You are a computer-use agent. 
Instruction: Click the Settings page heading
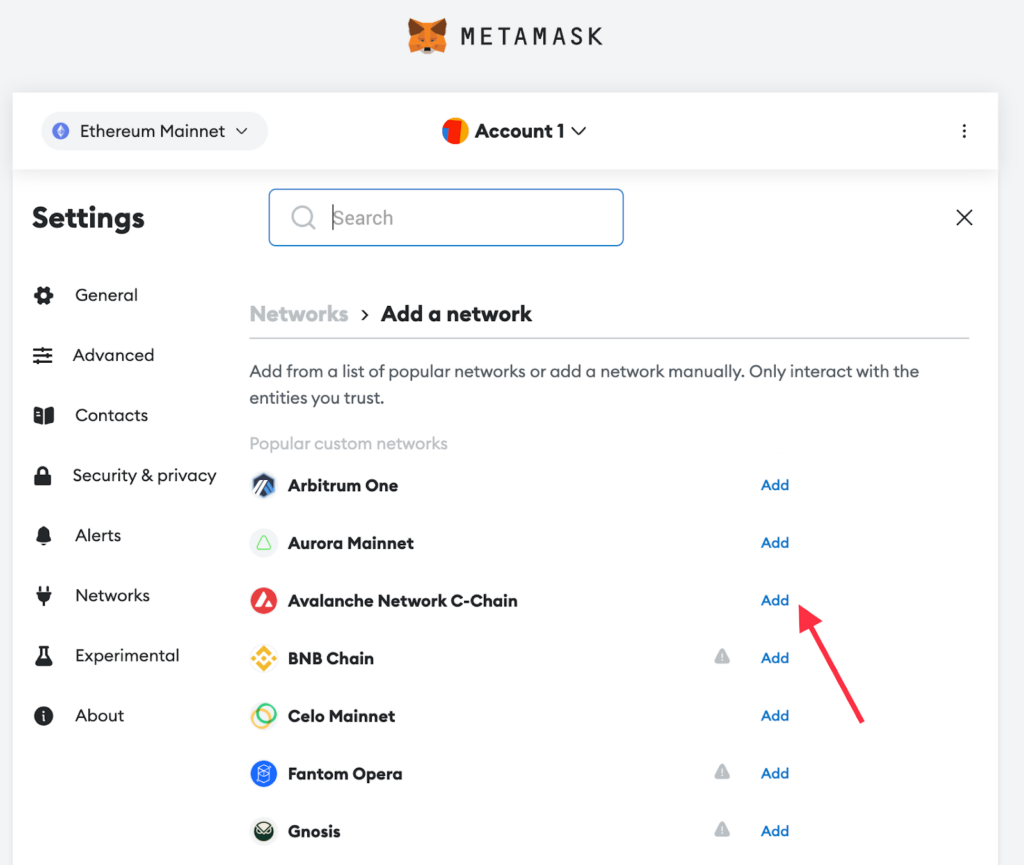click(88, 218)
